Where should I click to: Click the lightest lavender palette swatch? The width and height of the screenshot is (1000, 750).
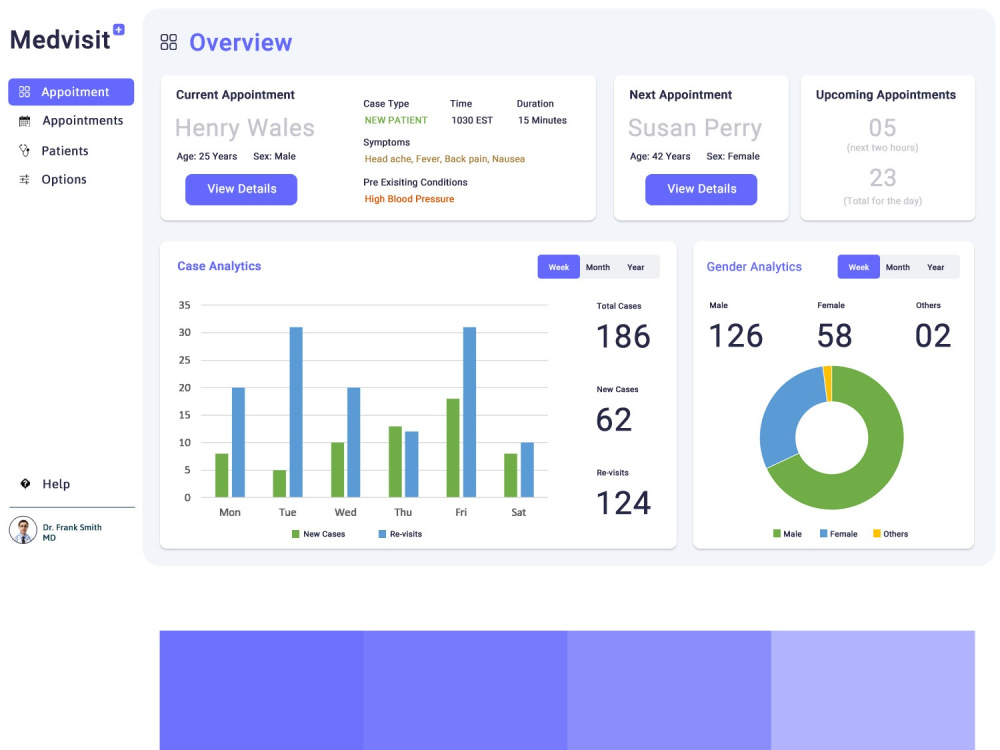(x=873, y=690)
